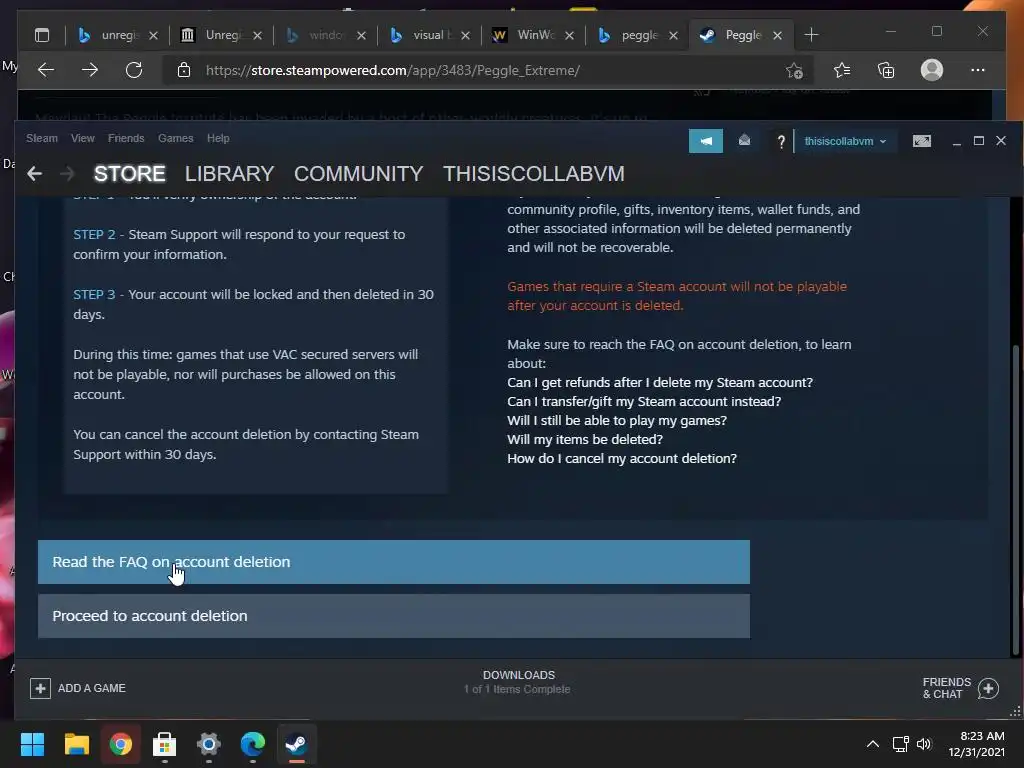The width and height of the screenshot is (1024, 768).
Task: Open the Games menu
Action: pyautogui.click(x=176, y=138)
